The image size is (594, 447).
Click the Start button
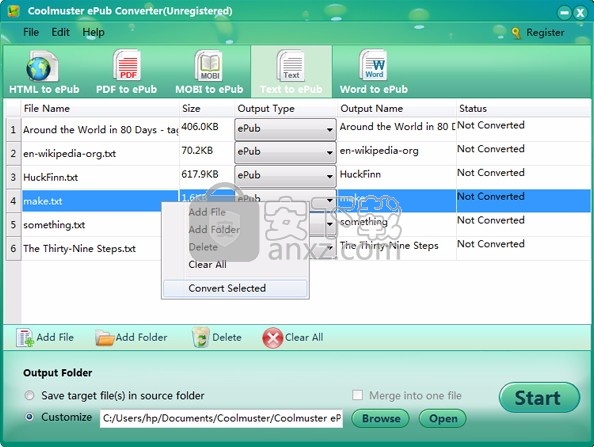click(539, 398)
